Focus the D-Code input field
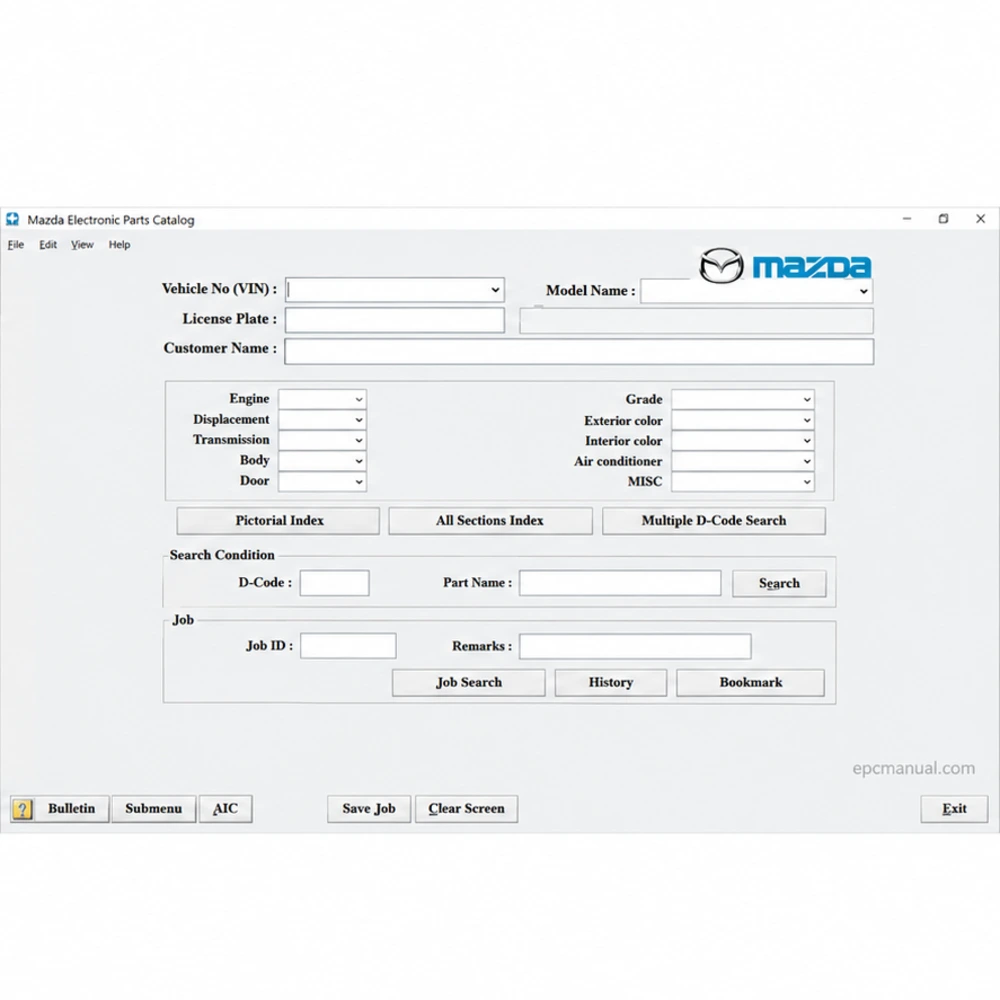1000x1000 pixels. click(x=335, y=583)
